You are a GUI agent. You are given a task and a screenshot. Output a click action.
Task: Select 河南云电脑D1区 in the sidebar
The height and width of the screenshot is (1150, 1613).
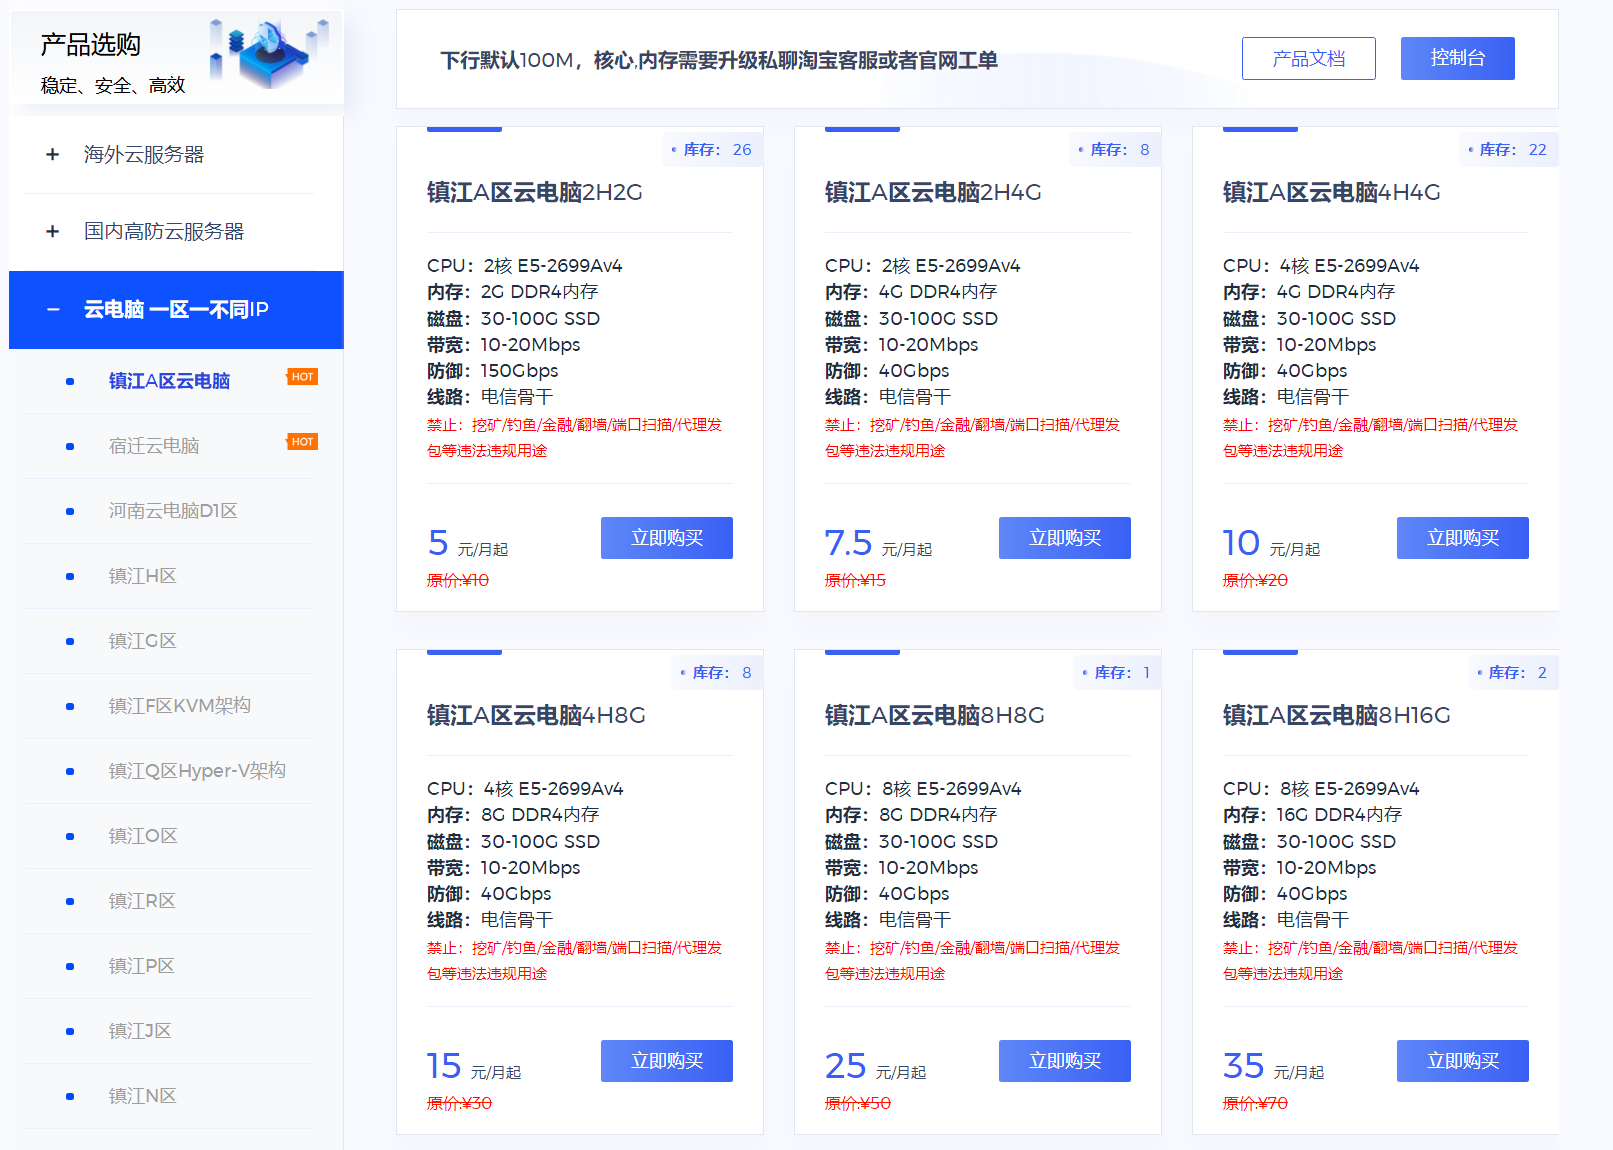point(173,511)
